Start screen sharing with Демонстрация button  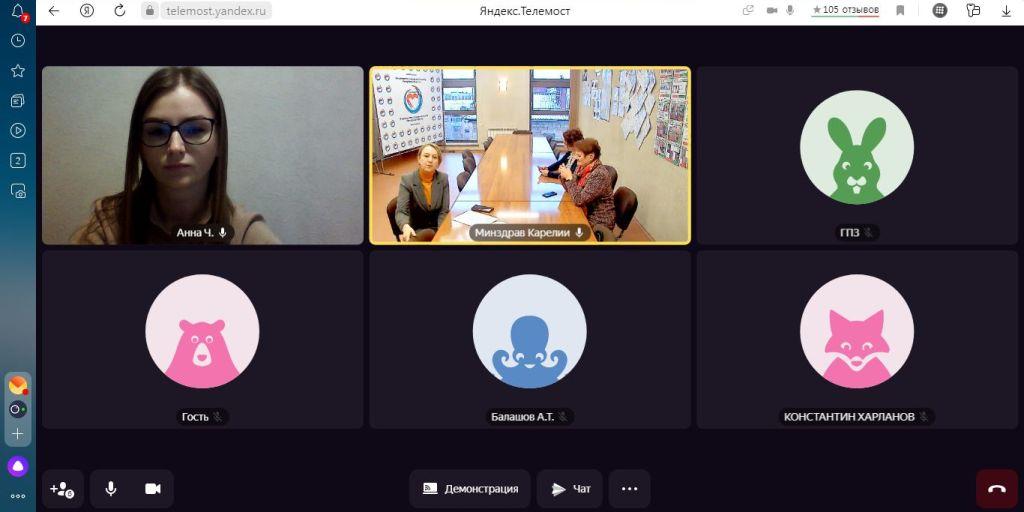470,489
